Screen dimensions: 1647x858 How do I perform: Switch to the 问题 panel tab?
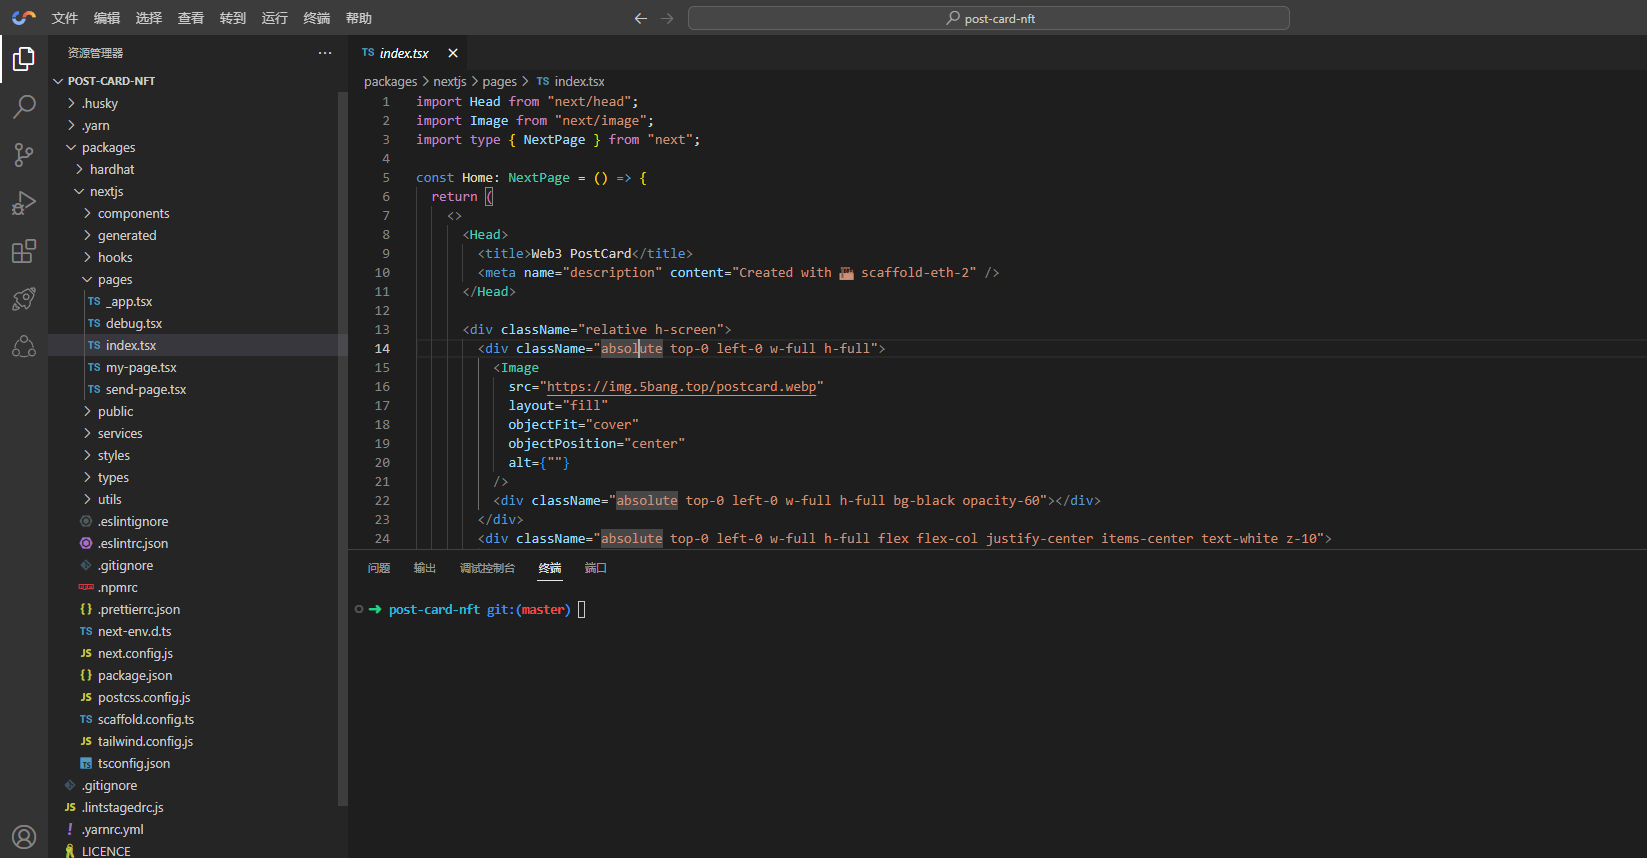(379, 568)
